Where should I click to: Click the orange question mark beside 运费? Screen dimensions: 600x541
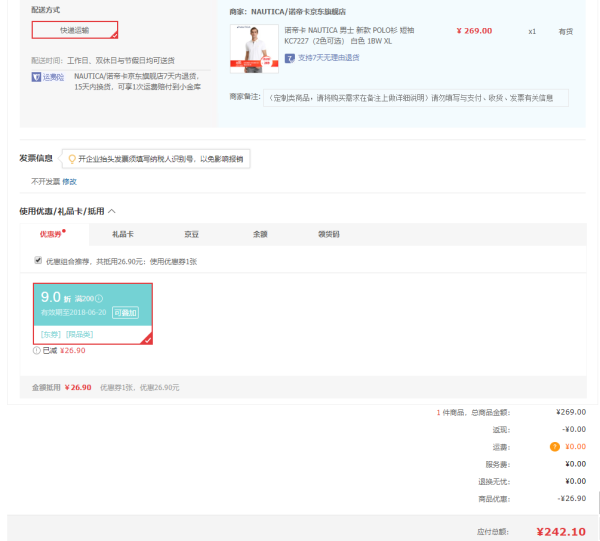pyautogui.click(x=554, y=446)
